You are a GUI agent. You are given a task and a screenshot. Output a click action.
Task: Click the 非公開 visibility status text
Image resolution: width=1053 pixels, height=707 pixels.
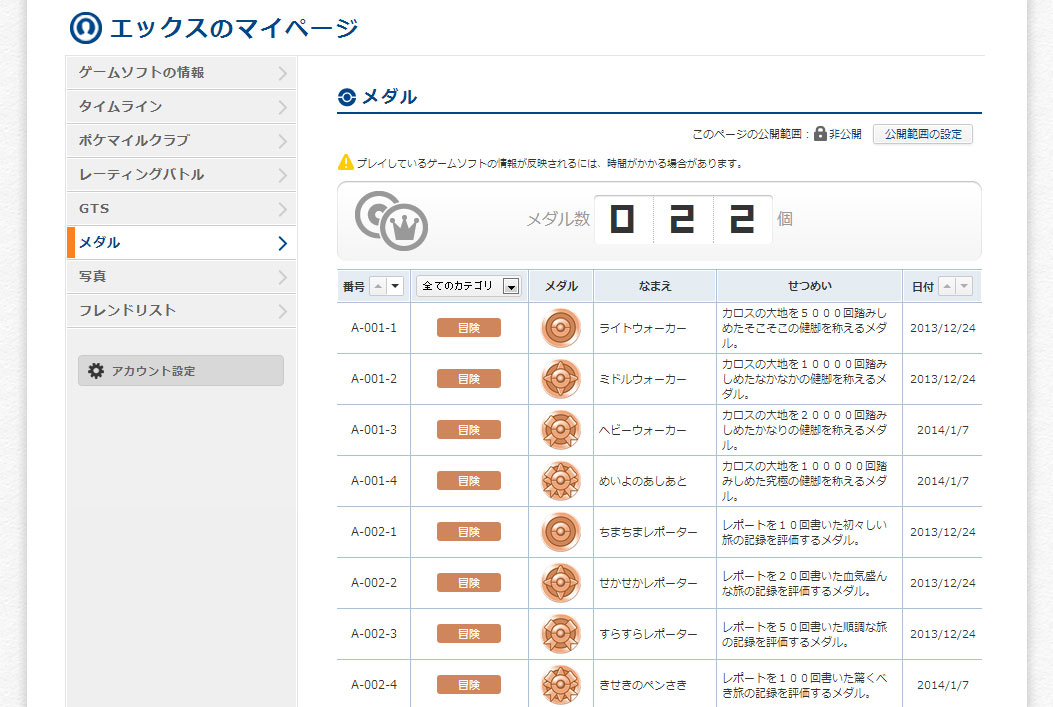[845, 134]
